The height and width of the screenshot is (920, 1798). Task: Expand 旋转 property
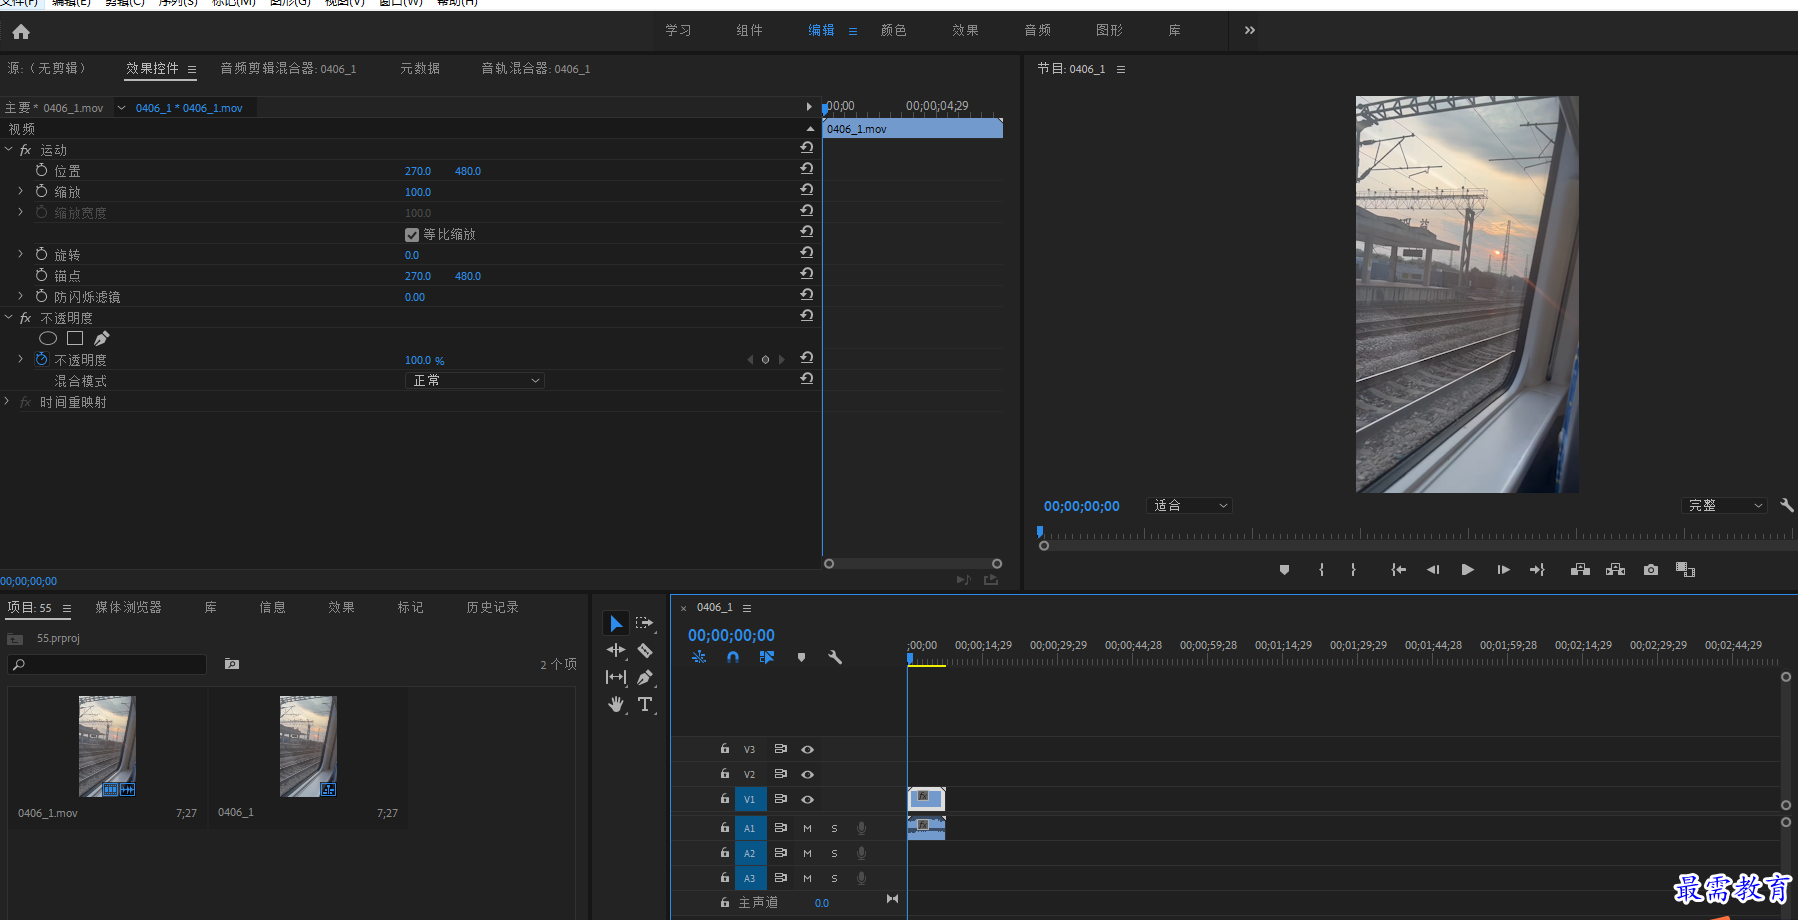(20, 254)
